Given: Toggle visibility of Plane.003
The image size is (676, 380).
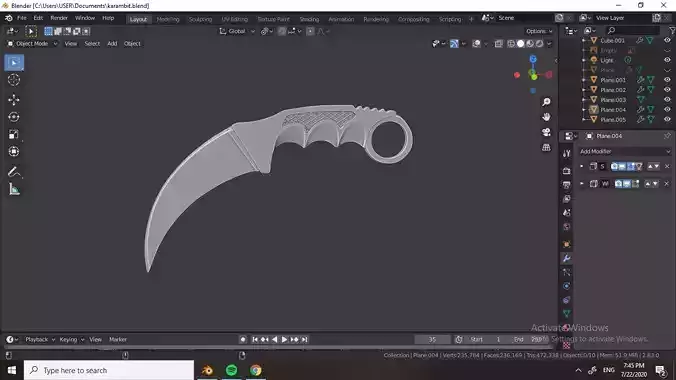Looking at the screenshot, I should click(667, 100).
